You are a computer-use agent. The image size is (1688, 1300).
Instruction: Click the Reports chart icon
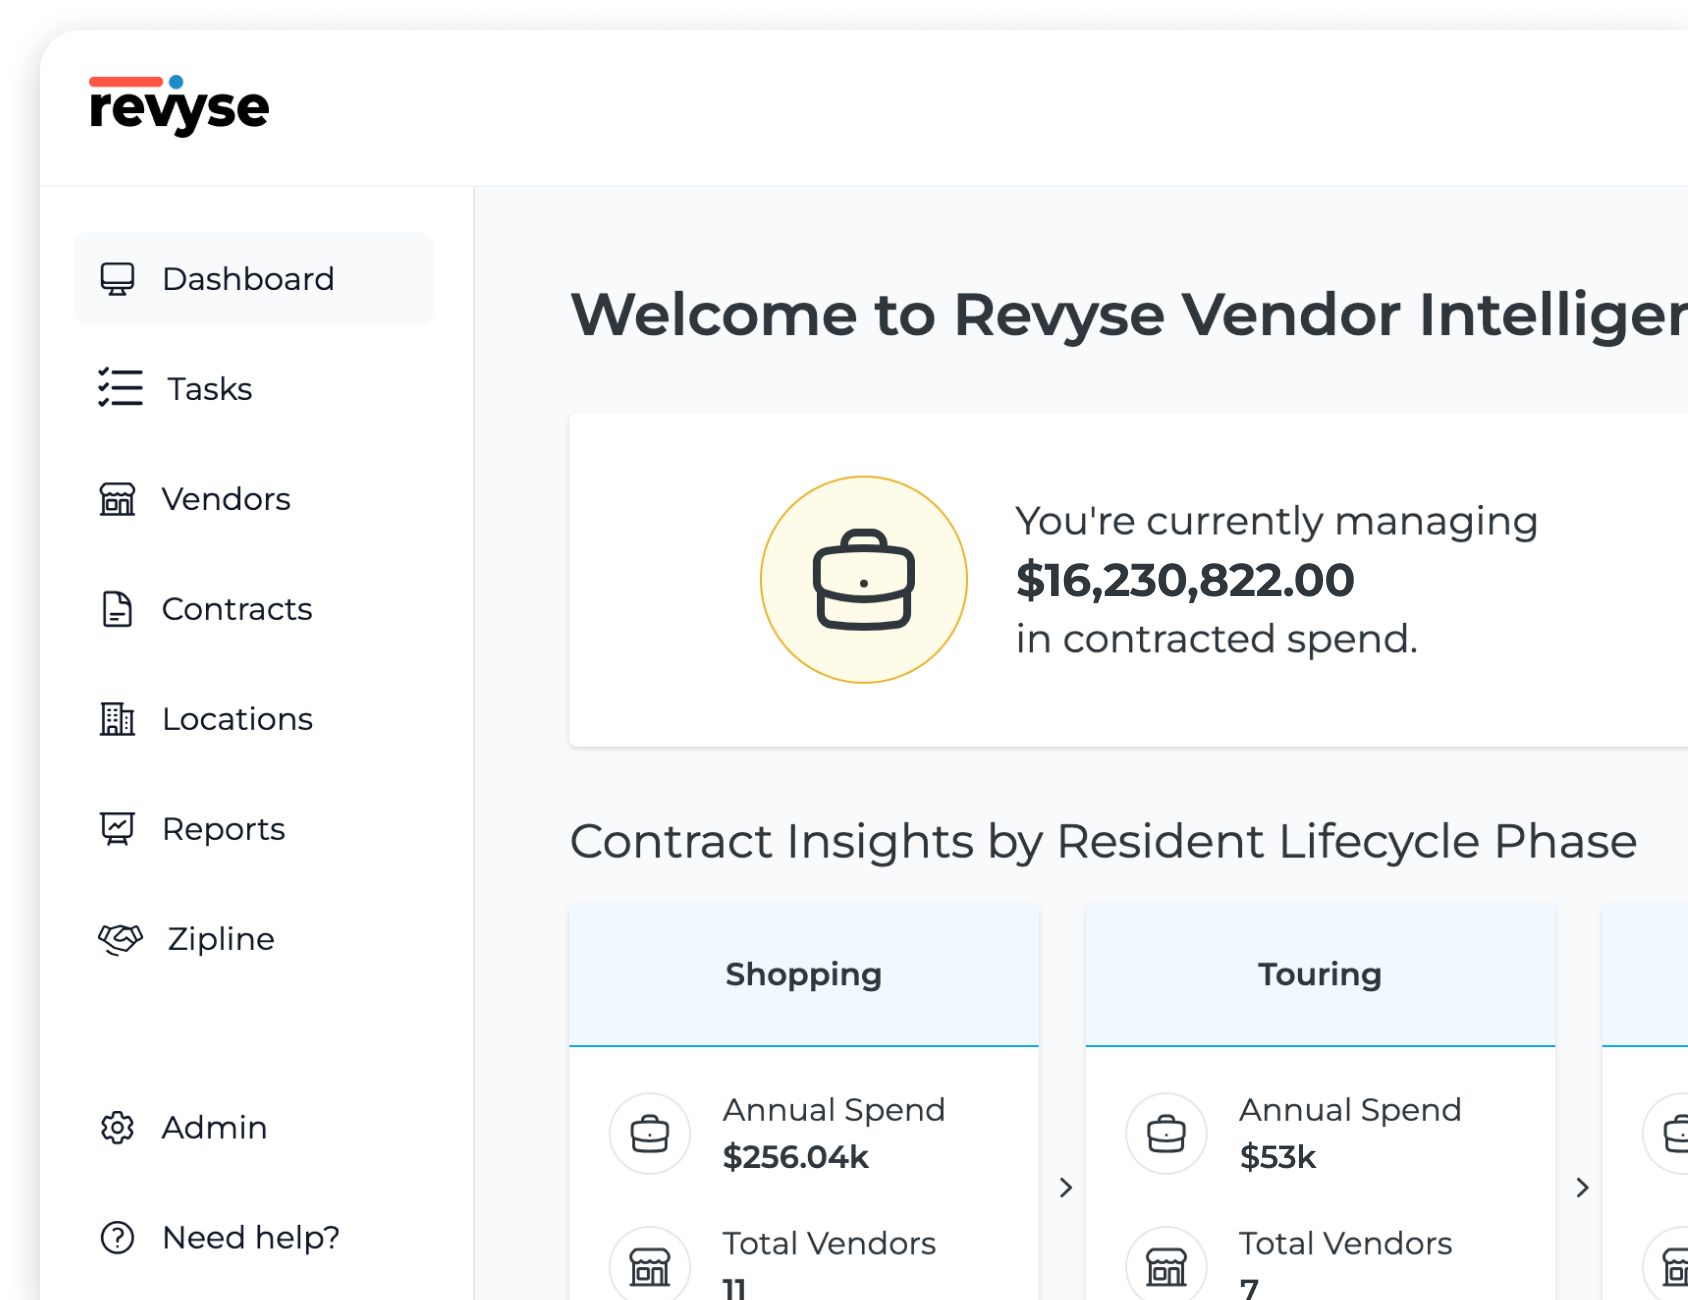click(117, 828)
